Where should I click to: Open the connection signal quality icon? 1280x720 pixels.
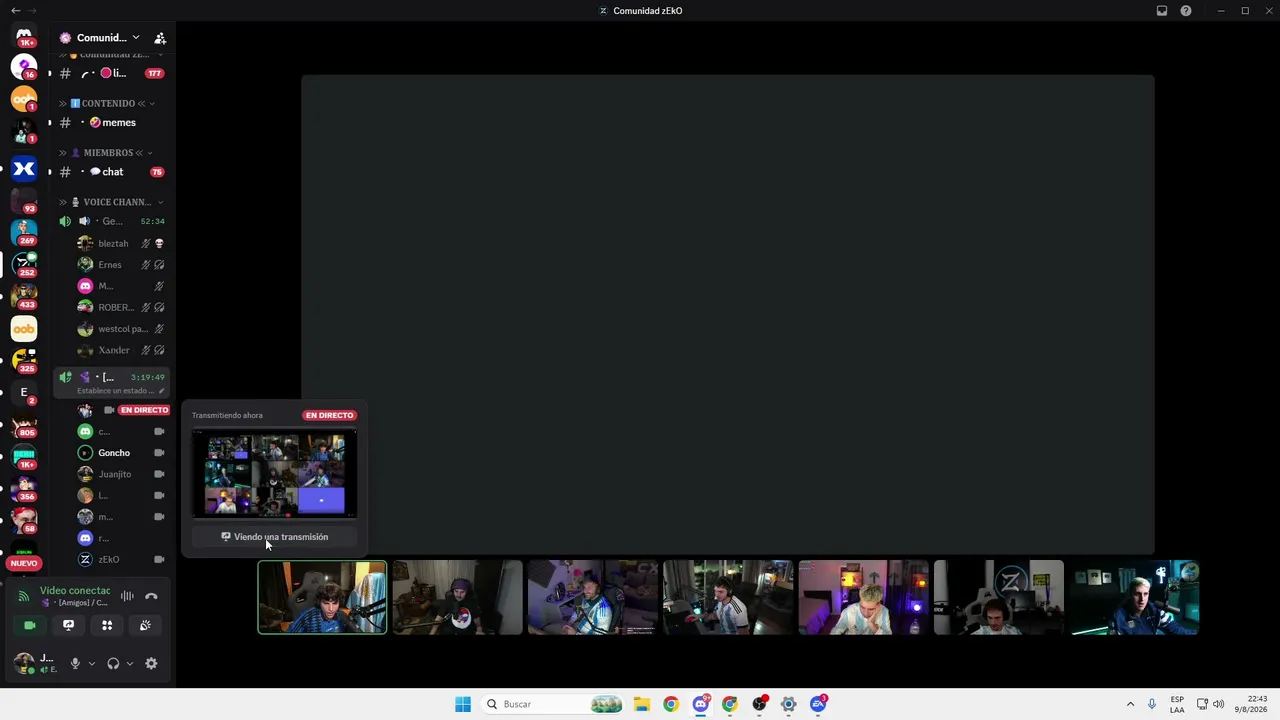[x=24, y=597]
